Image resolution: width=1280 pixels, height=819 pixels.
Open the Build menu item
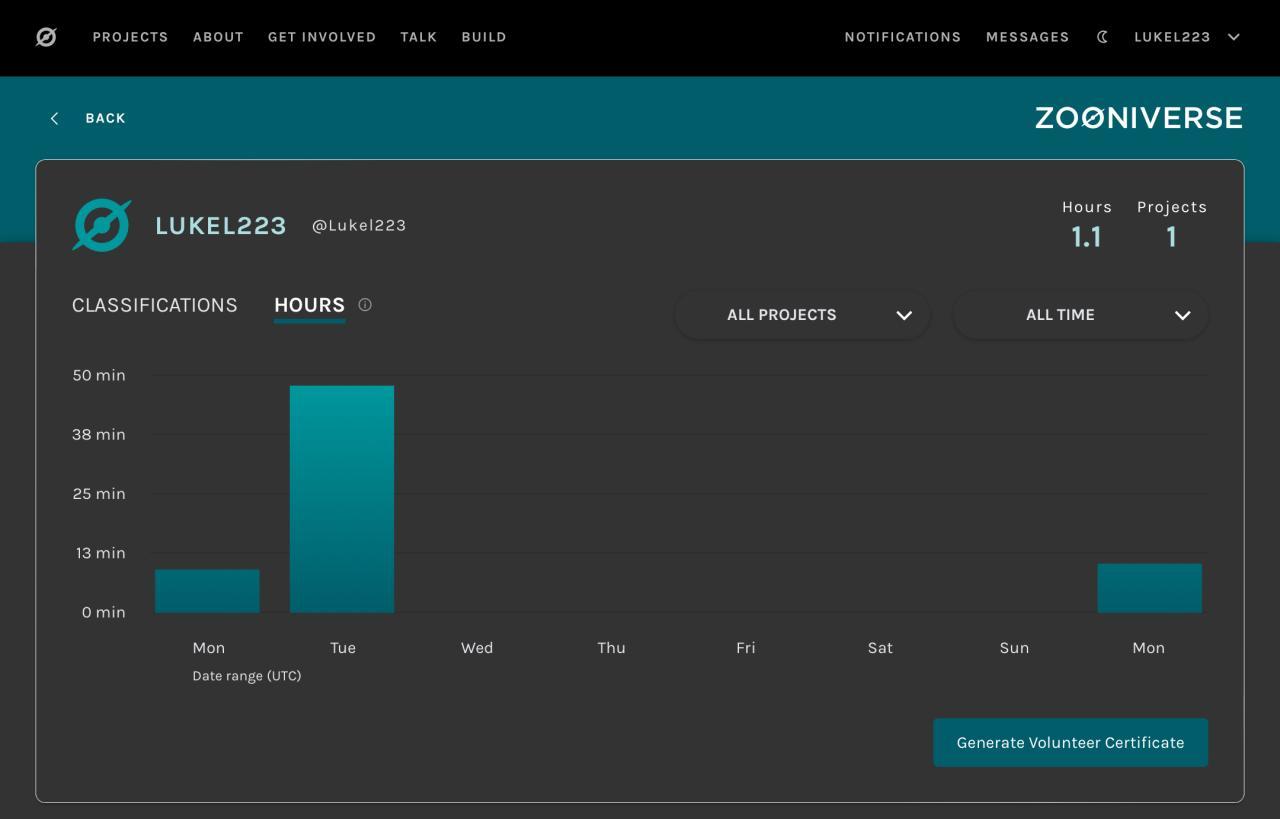point(484,37)
